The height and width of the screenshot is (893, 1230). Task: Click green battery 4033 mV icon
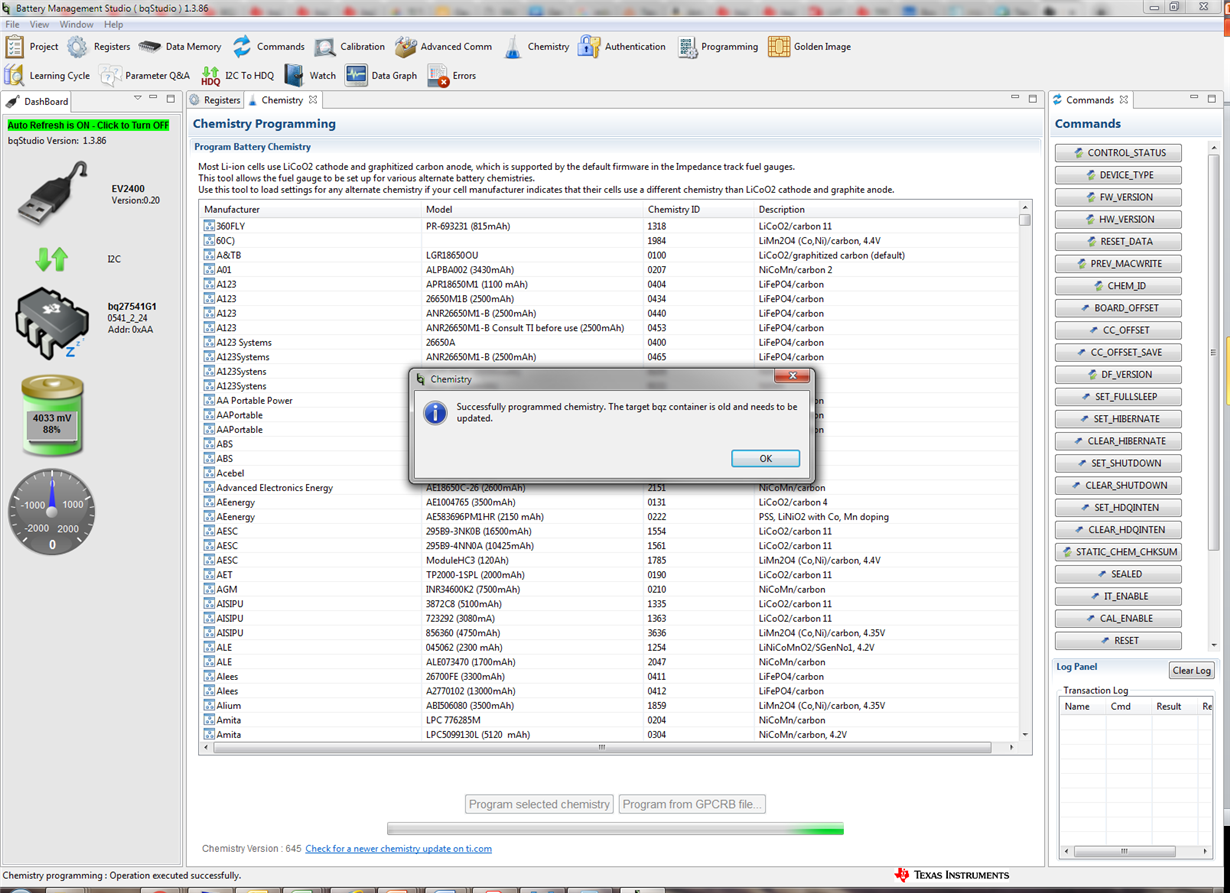(x=52, y=416)
